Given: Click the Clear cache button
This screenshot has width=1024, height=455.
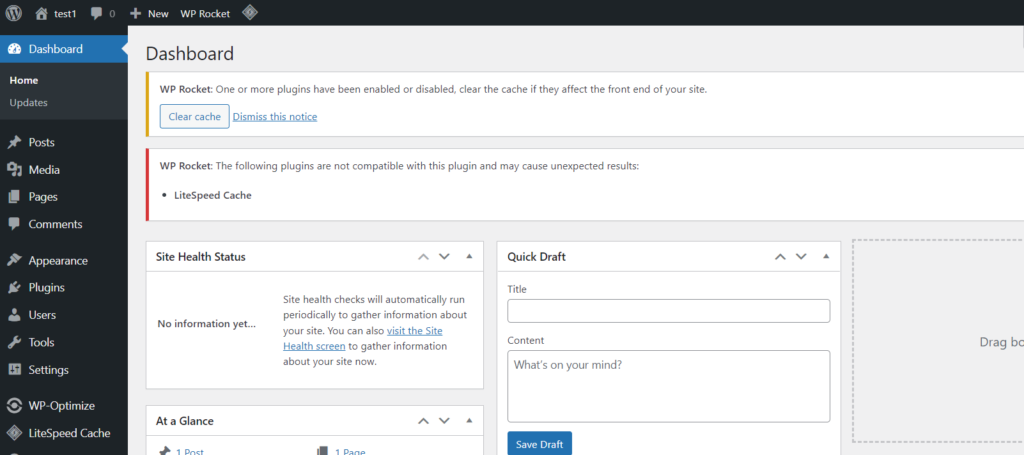Looking at the screenshot, I should click(195, 116).
